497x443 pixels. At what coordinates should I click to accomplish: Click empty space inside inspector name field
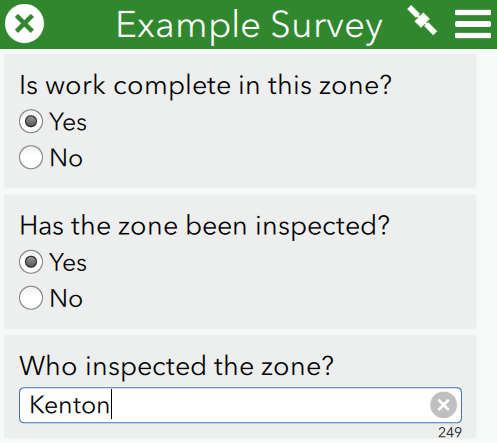click(x=267, y=405)
